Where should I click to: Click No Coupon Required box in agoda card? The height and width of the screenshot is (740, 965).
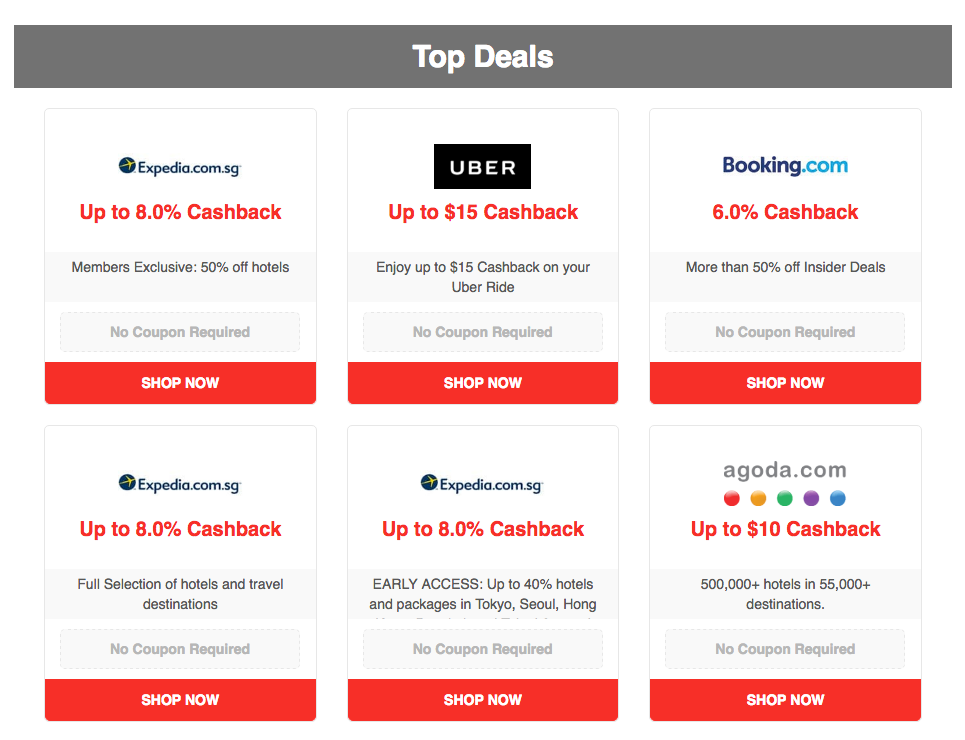pyautogui.click(x=785, y=649)
